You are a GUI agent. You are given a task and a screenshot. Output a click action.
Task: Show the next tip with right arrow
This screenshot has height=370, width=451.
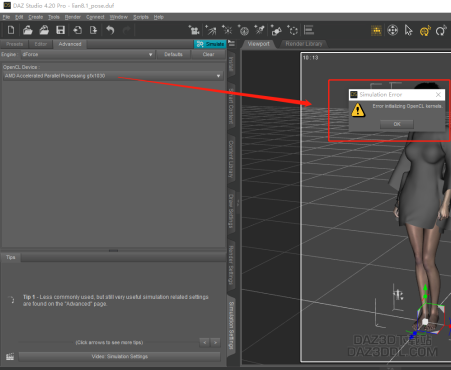215,342
